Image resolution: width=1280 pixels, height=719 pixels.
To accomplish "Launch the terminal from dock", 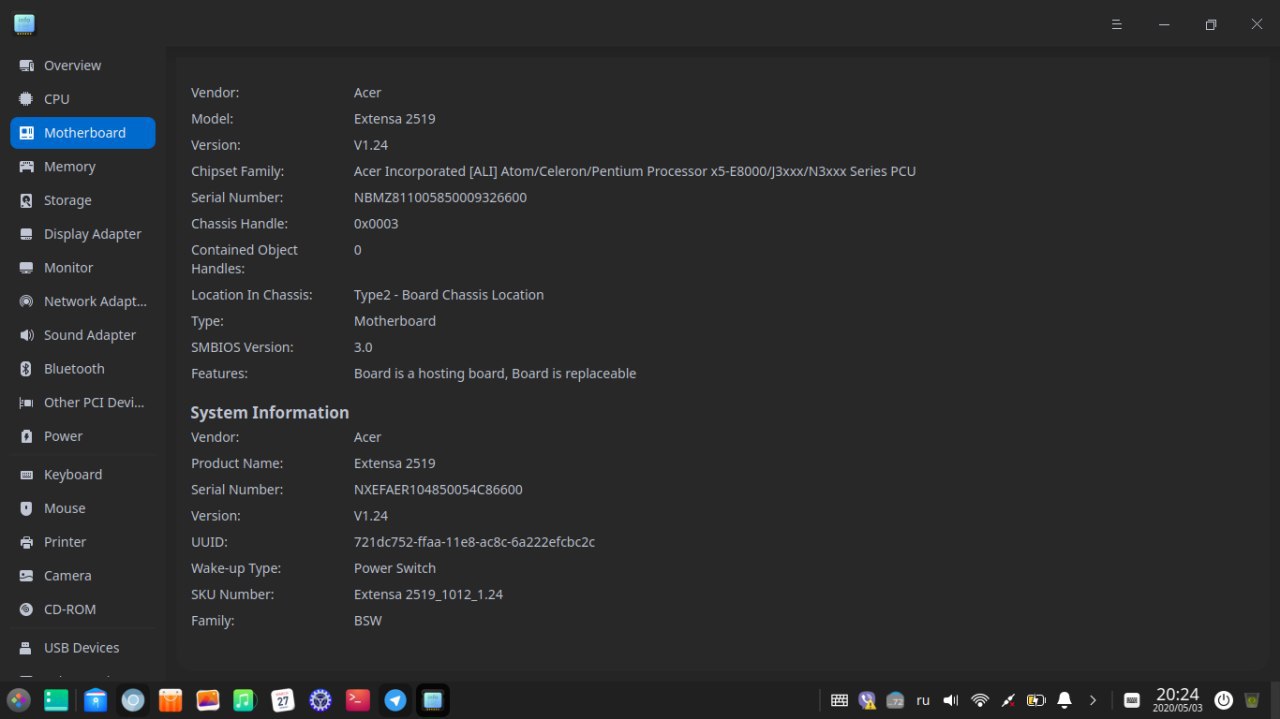I will click(358, 700).
